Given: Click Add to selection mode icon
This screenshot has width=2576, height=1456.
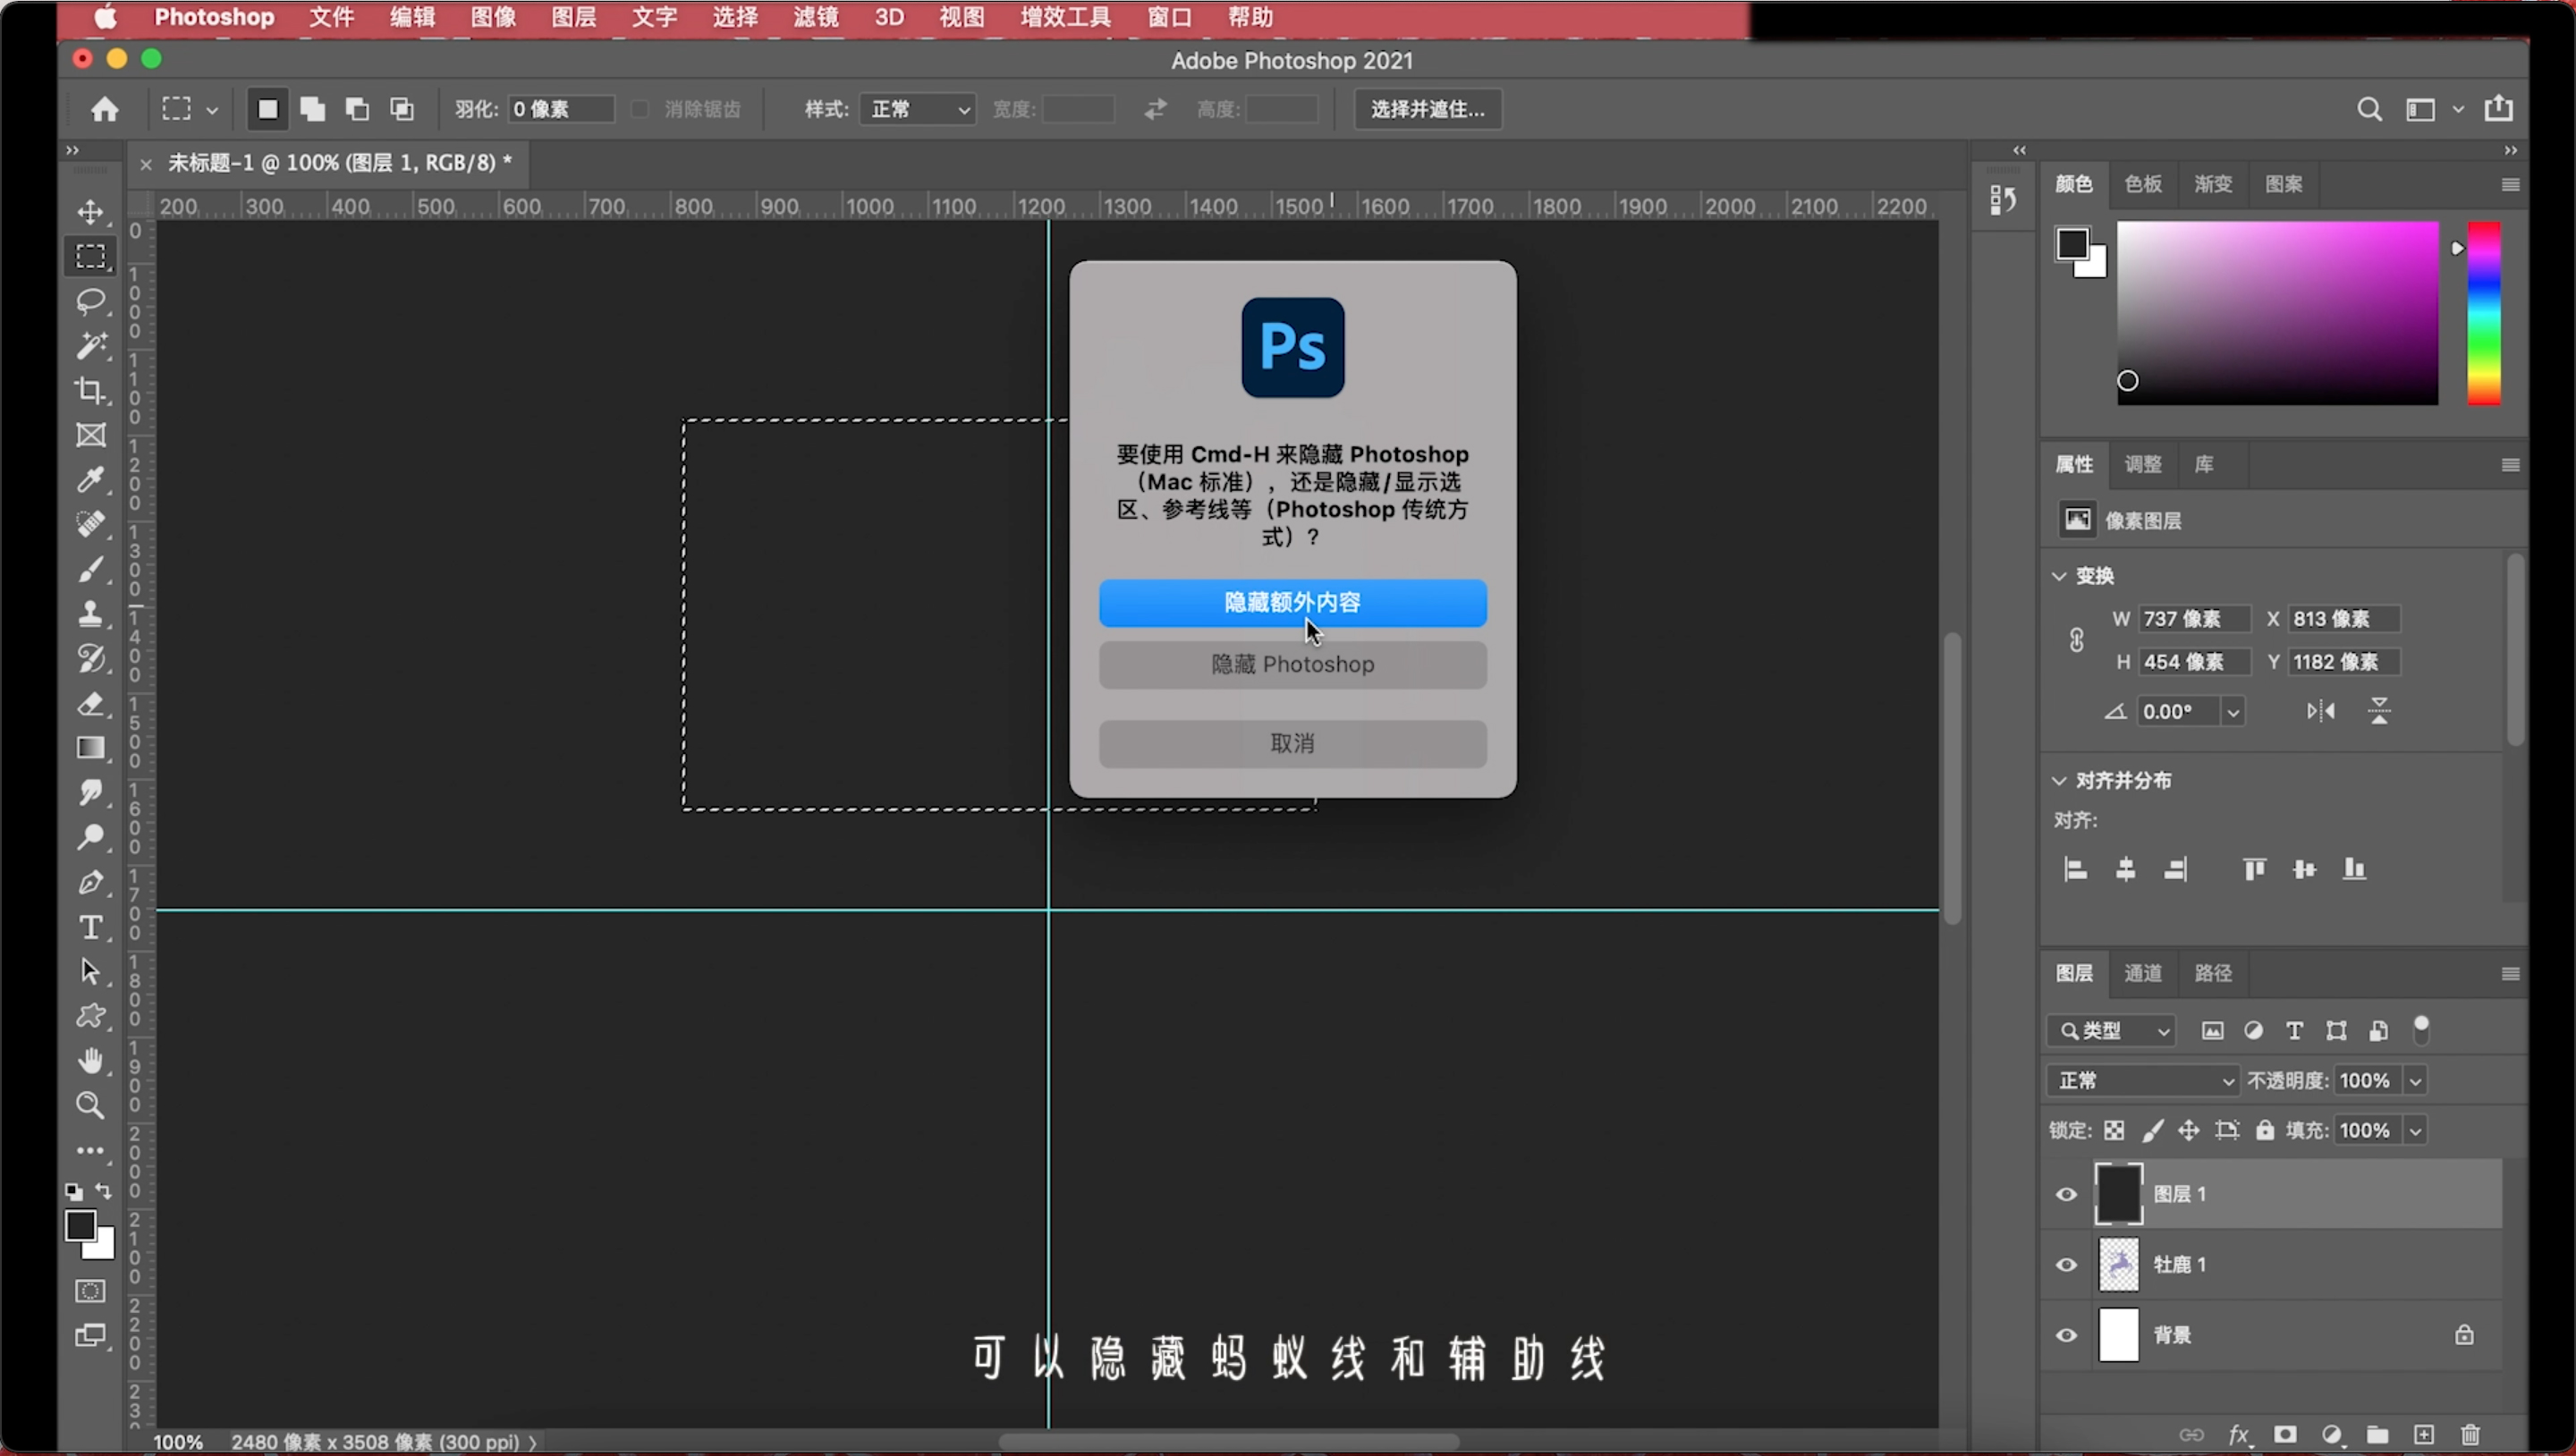Looking at the screenshot, I should 313,109.
